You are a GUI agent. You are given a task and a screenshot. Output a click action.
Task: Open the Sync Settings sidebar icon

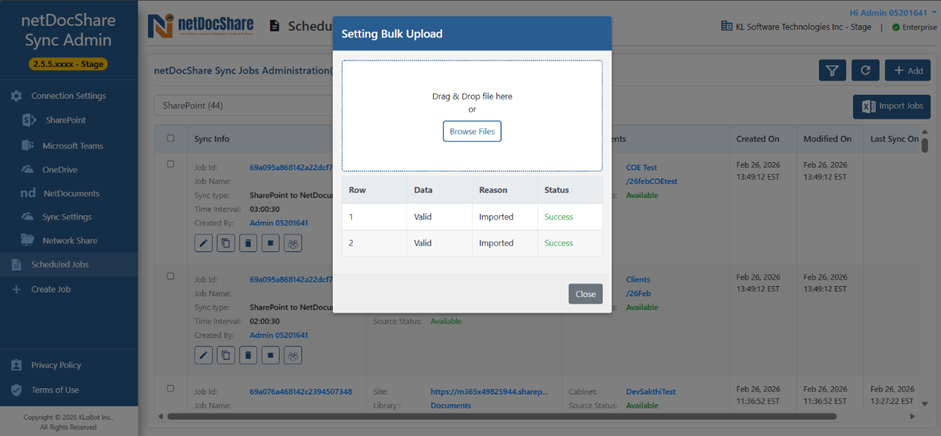[28, 217]
